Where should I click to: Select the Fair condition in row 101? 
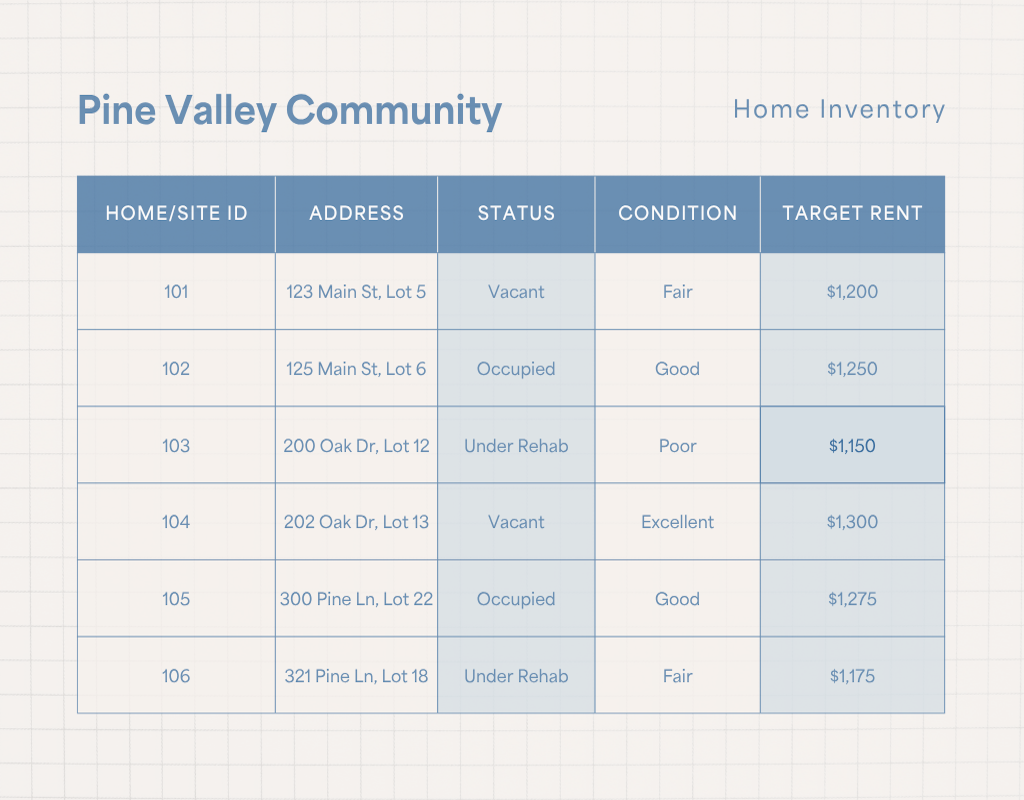point(677,291)
